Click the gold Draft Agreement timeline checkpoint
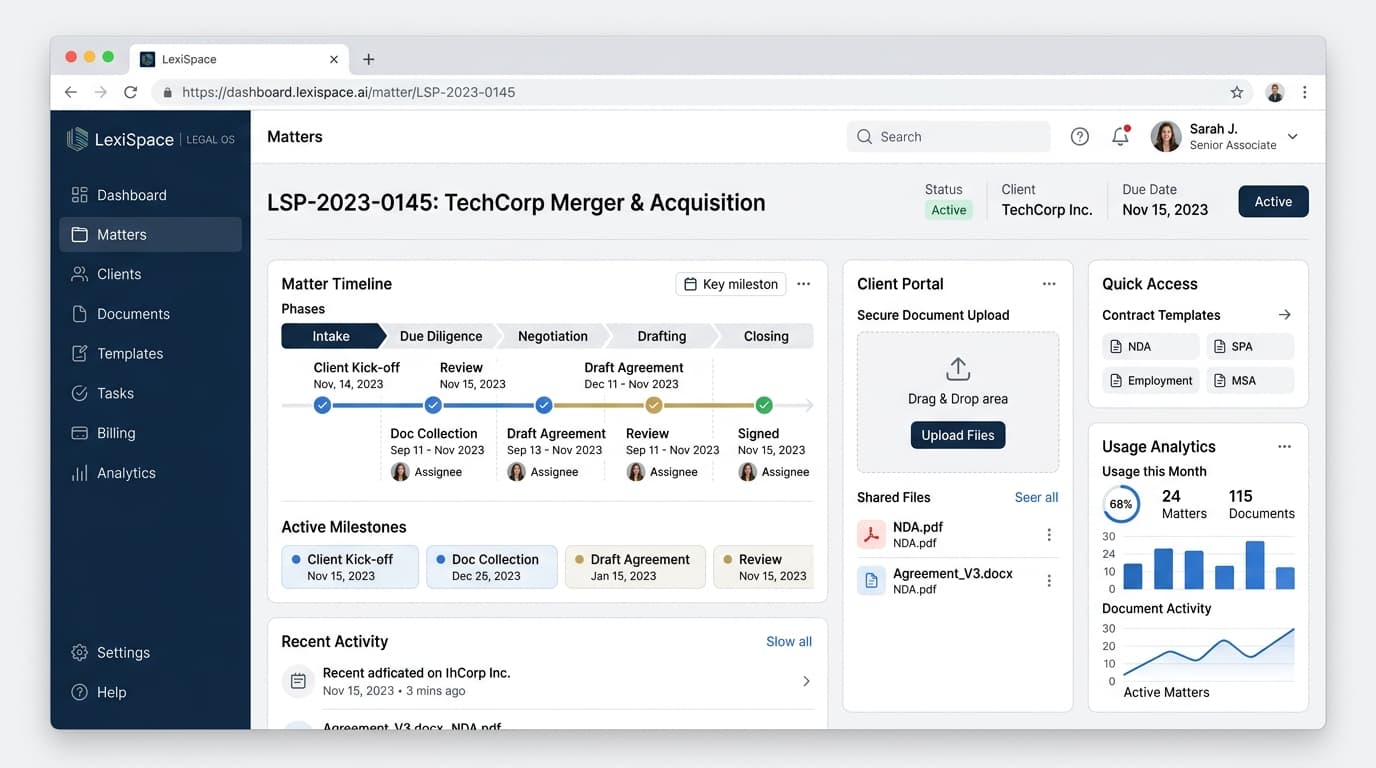 [653, 405]
